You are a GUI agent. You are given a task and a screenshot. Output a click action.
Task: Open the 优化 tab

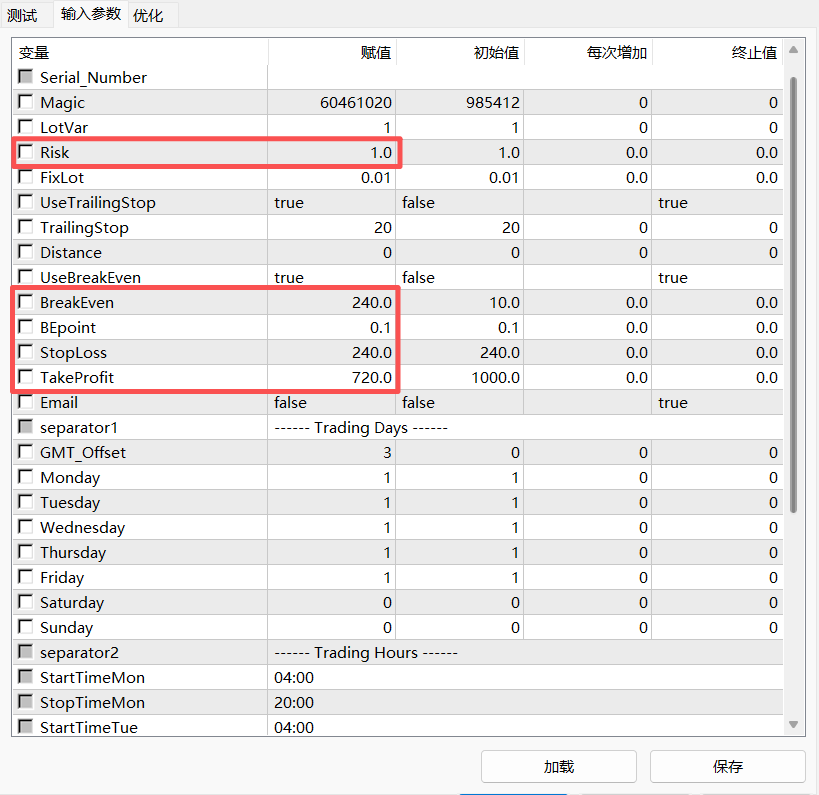[x=148, y=15]
